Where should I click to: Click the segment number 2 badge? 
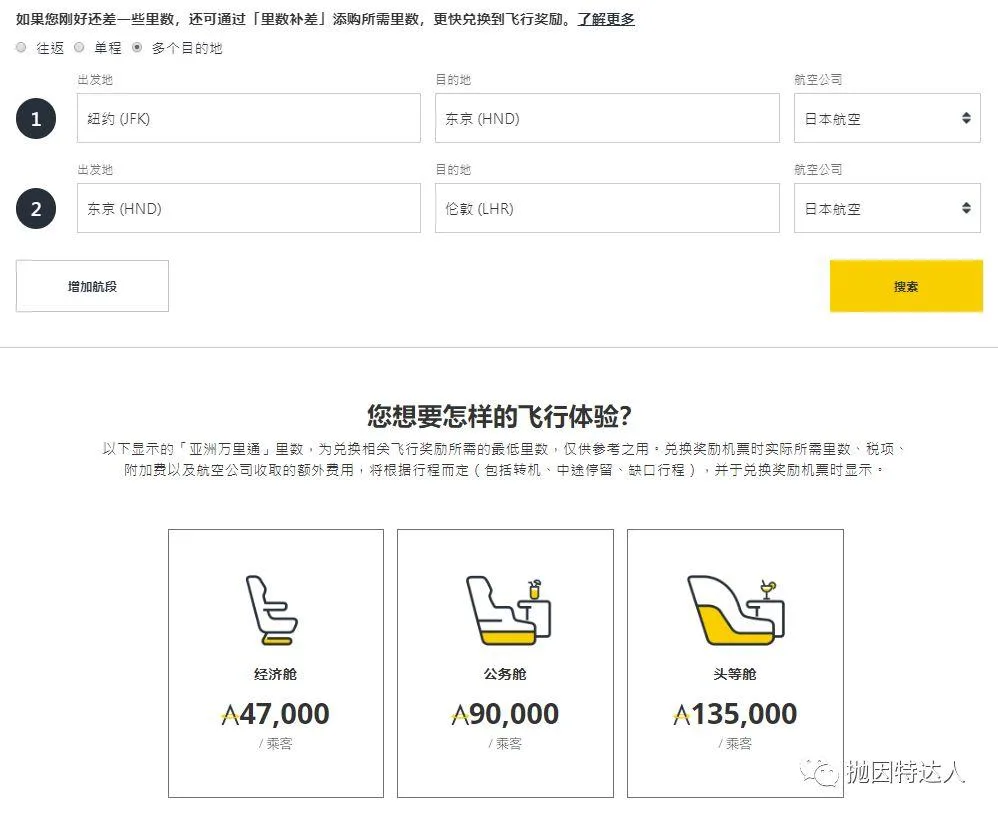coord(37,208)
